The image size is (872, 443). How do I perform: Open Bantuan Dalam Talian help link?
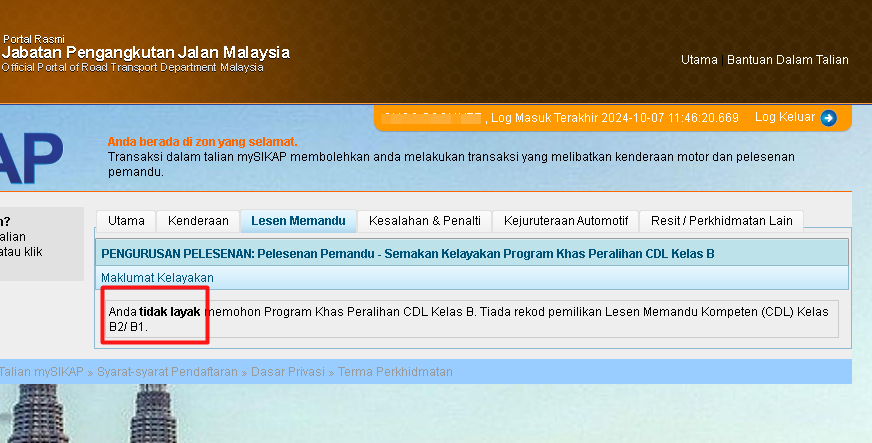click(787, 59)
